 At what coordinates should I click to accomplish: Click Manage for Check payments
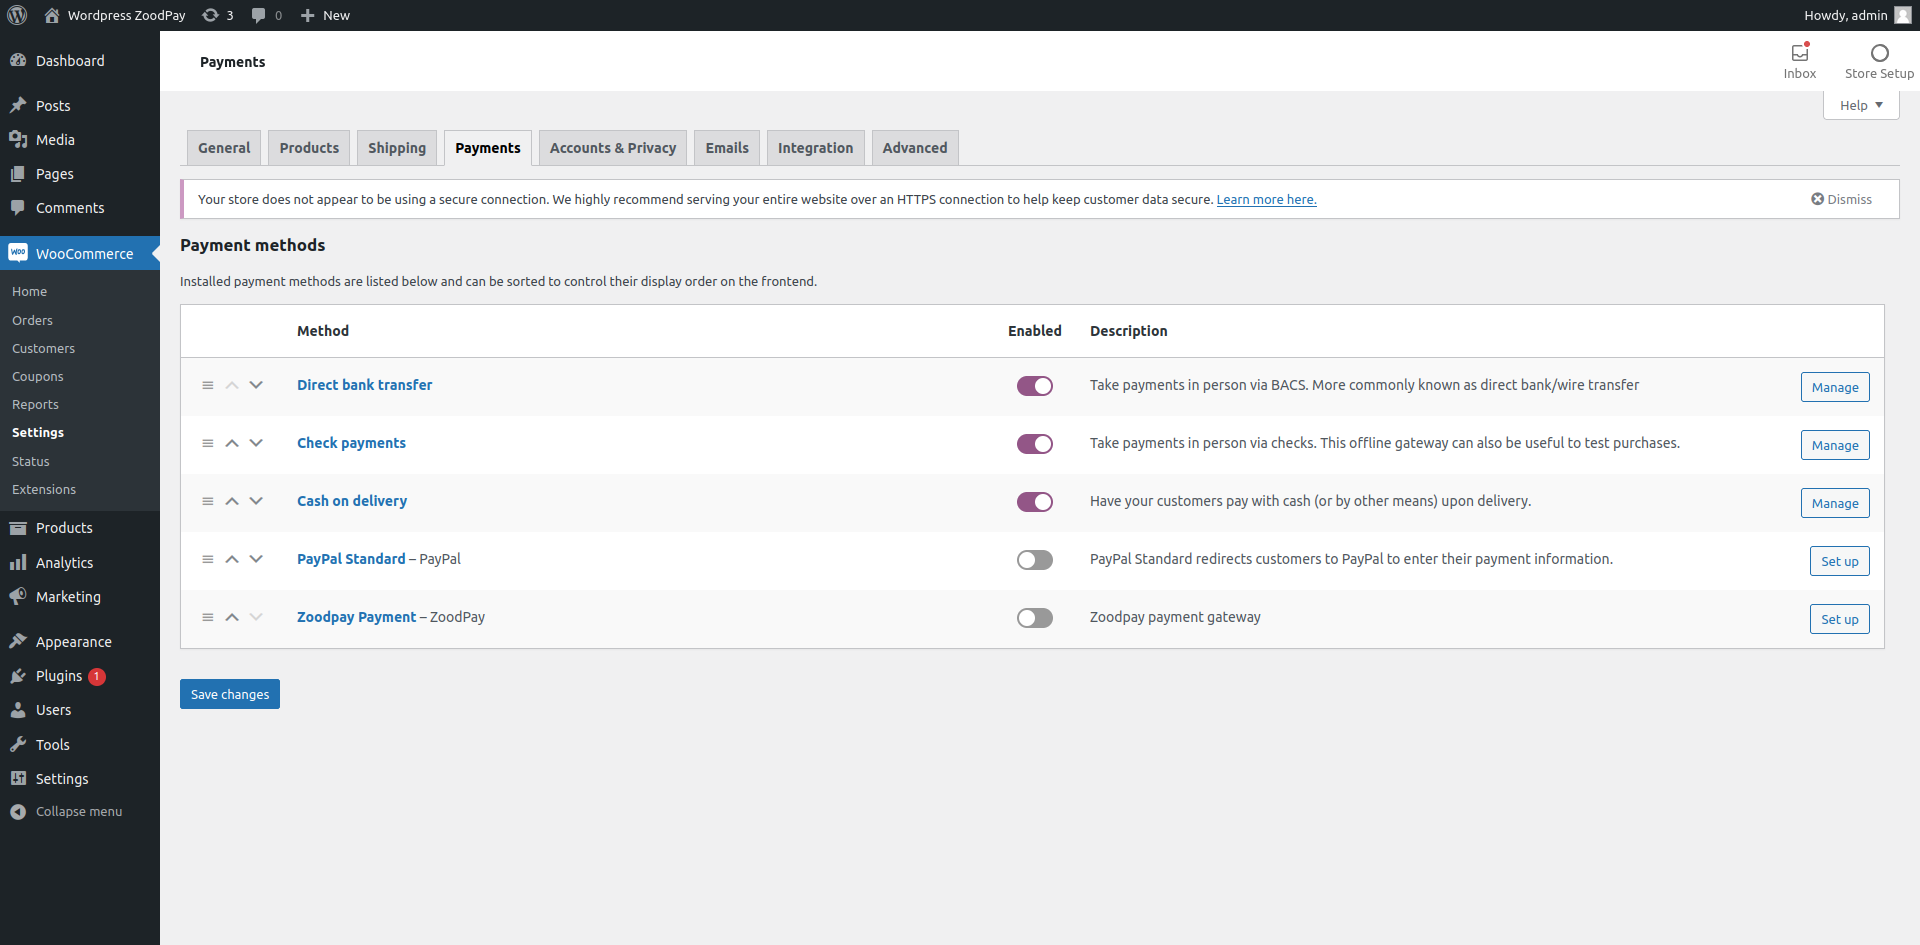pyautogui.click(x=1835, y=445)
